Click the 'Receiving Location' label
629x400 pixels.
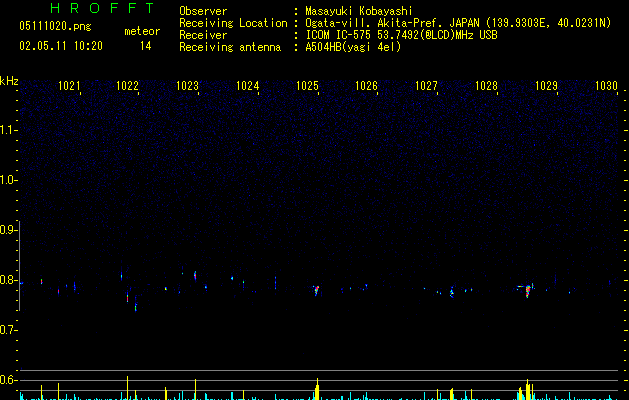pyautogui.click(x=233, y=23)
